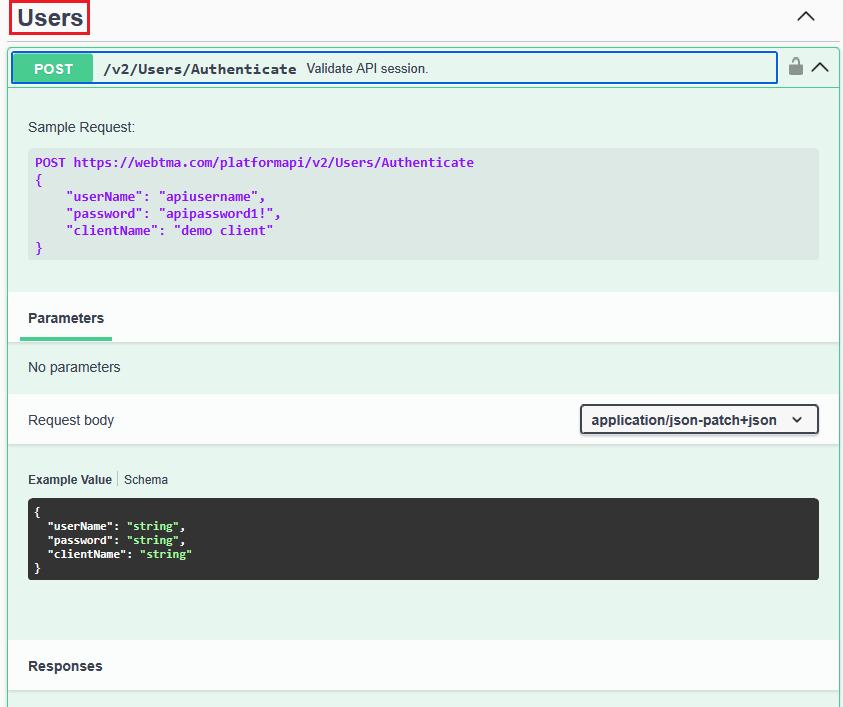Image resolution: width=843 pixels, height=707 pixels.
Task: Click the 'No parameters' text
Action: pos(74,367)
